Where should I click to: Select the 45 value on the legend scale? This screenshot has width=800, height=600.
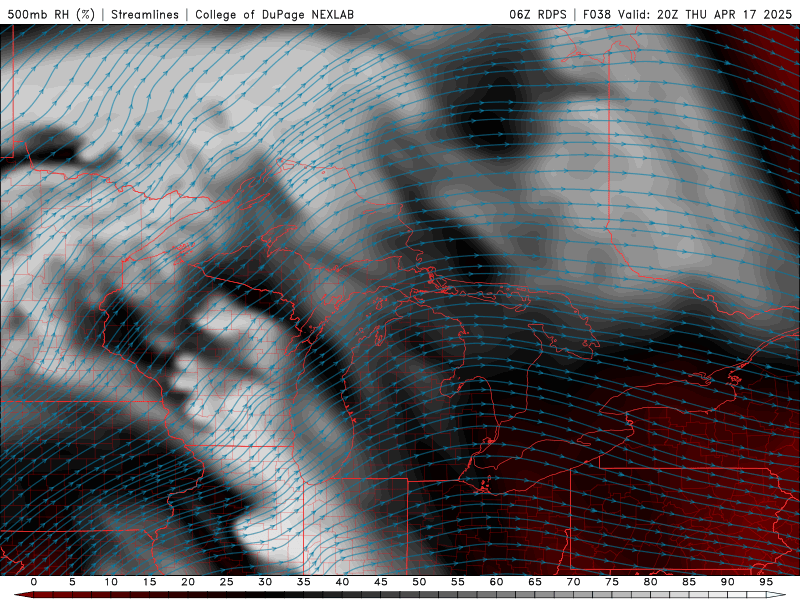[380, 582]
